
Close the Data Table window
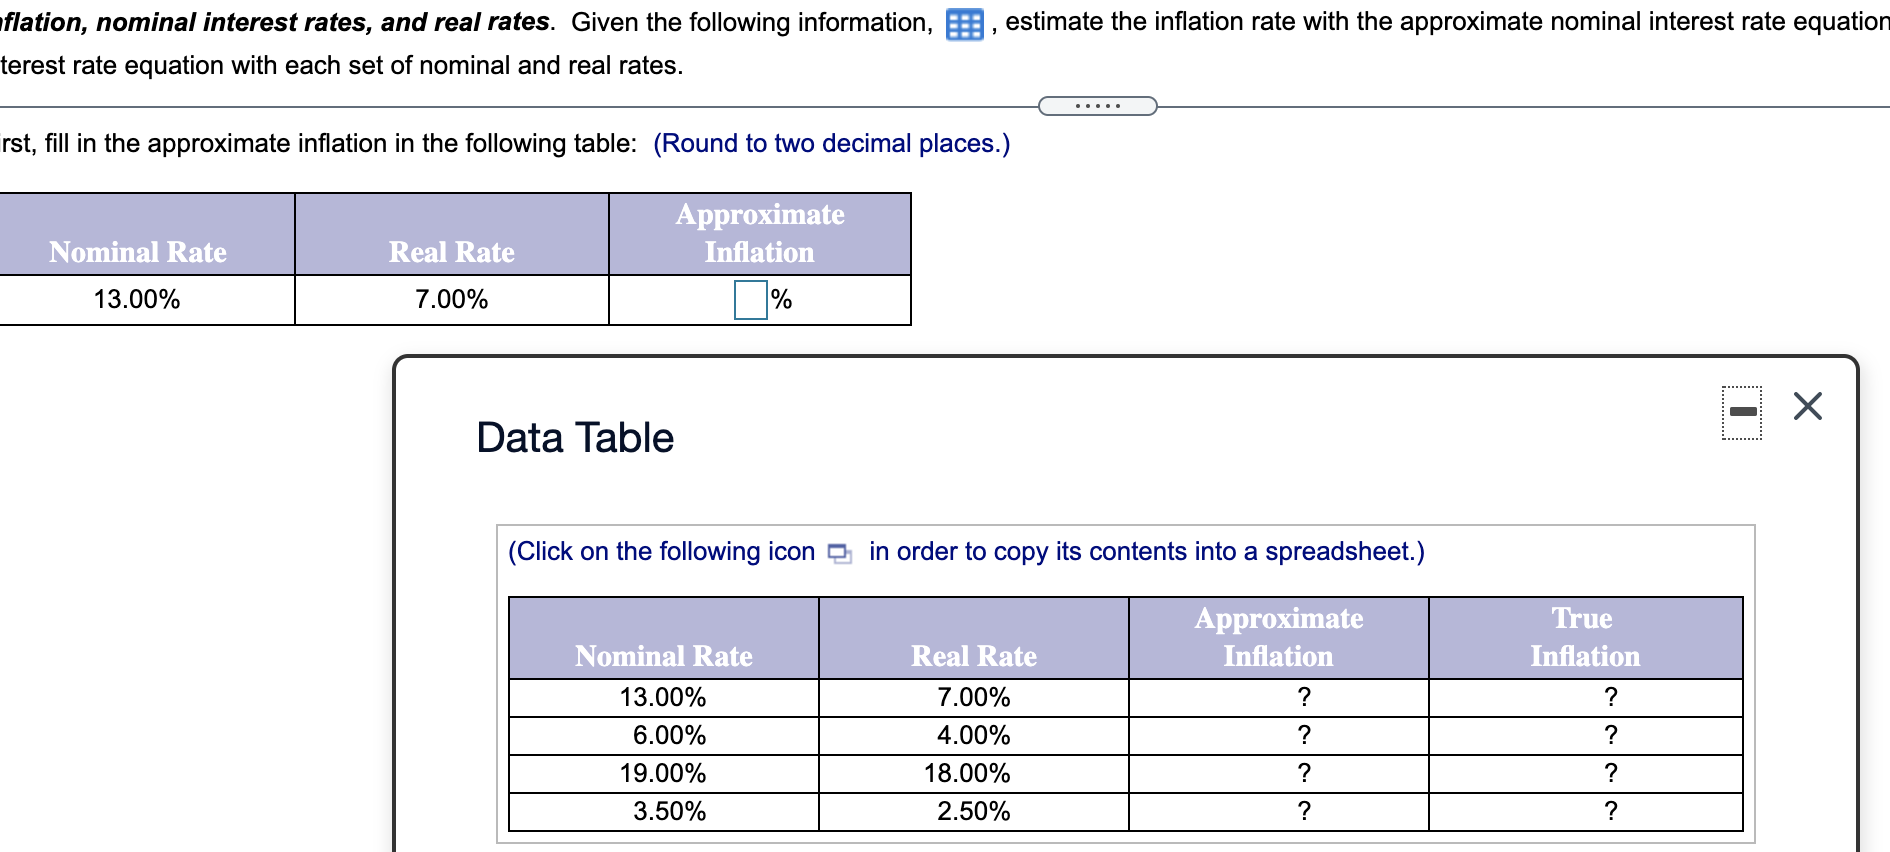(1809, 406)
